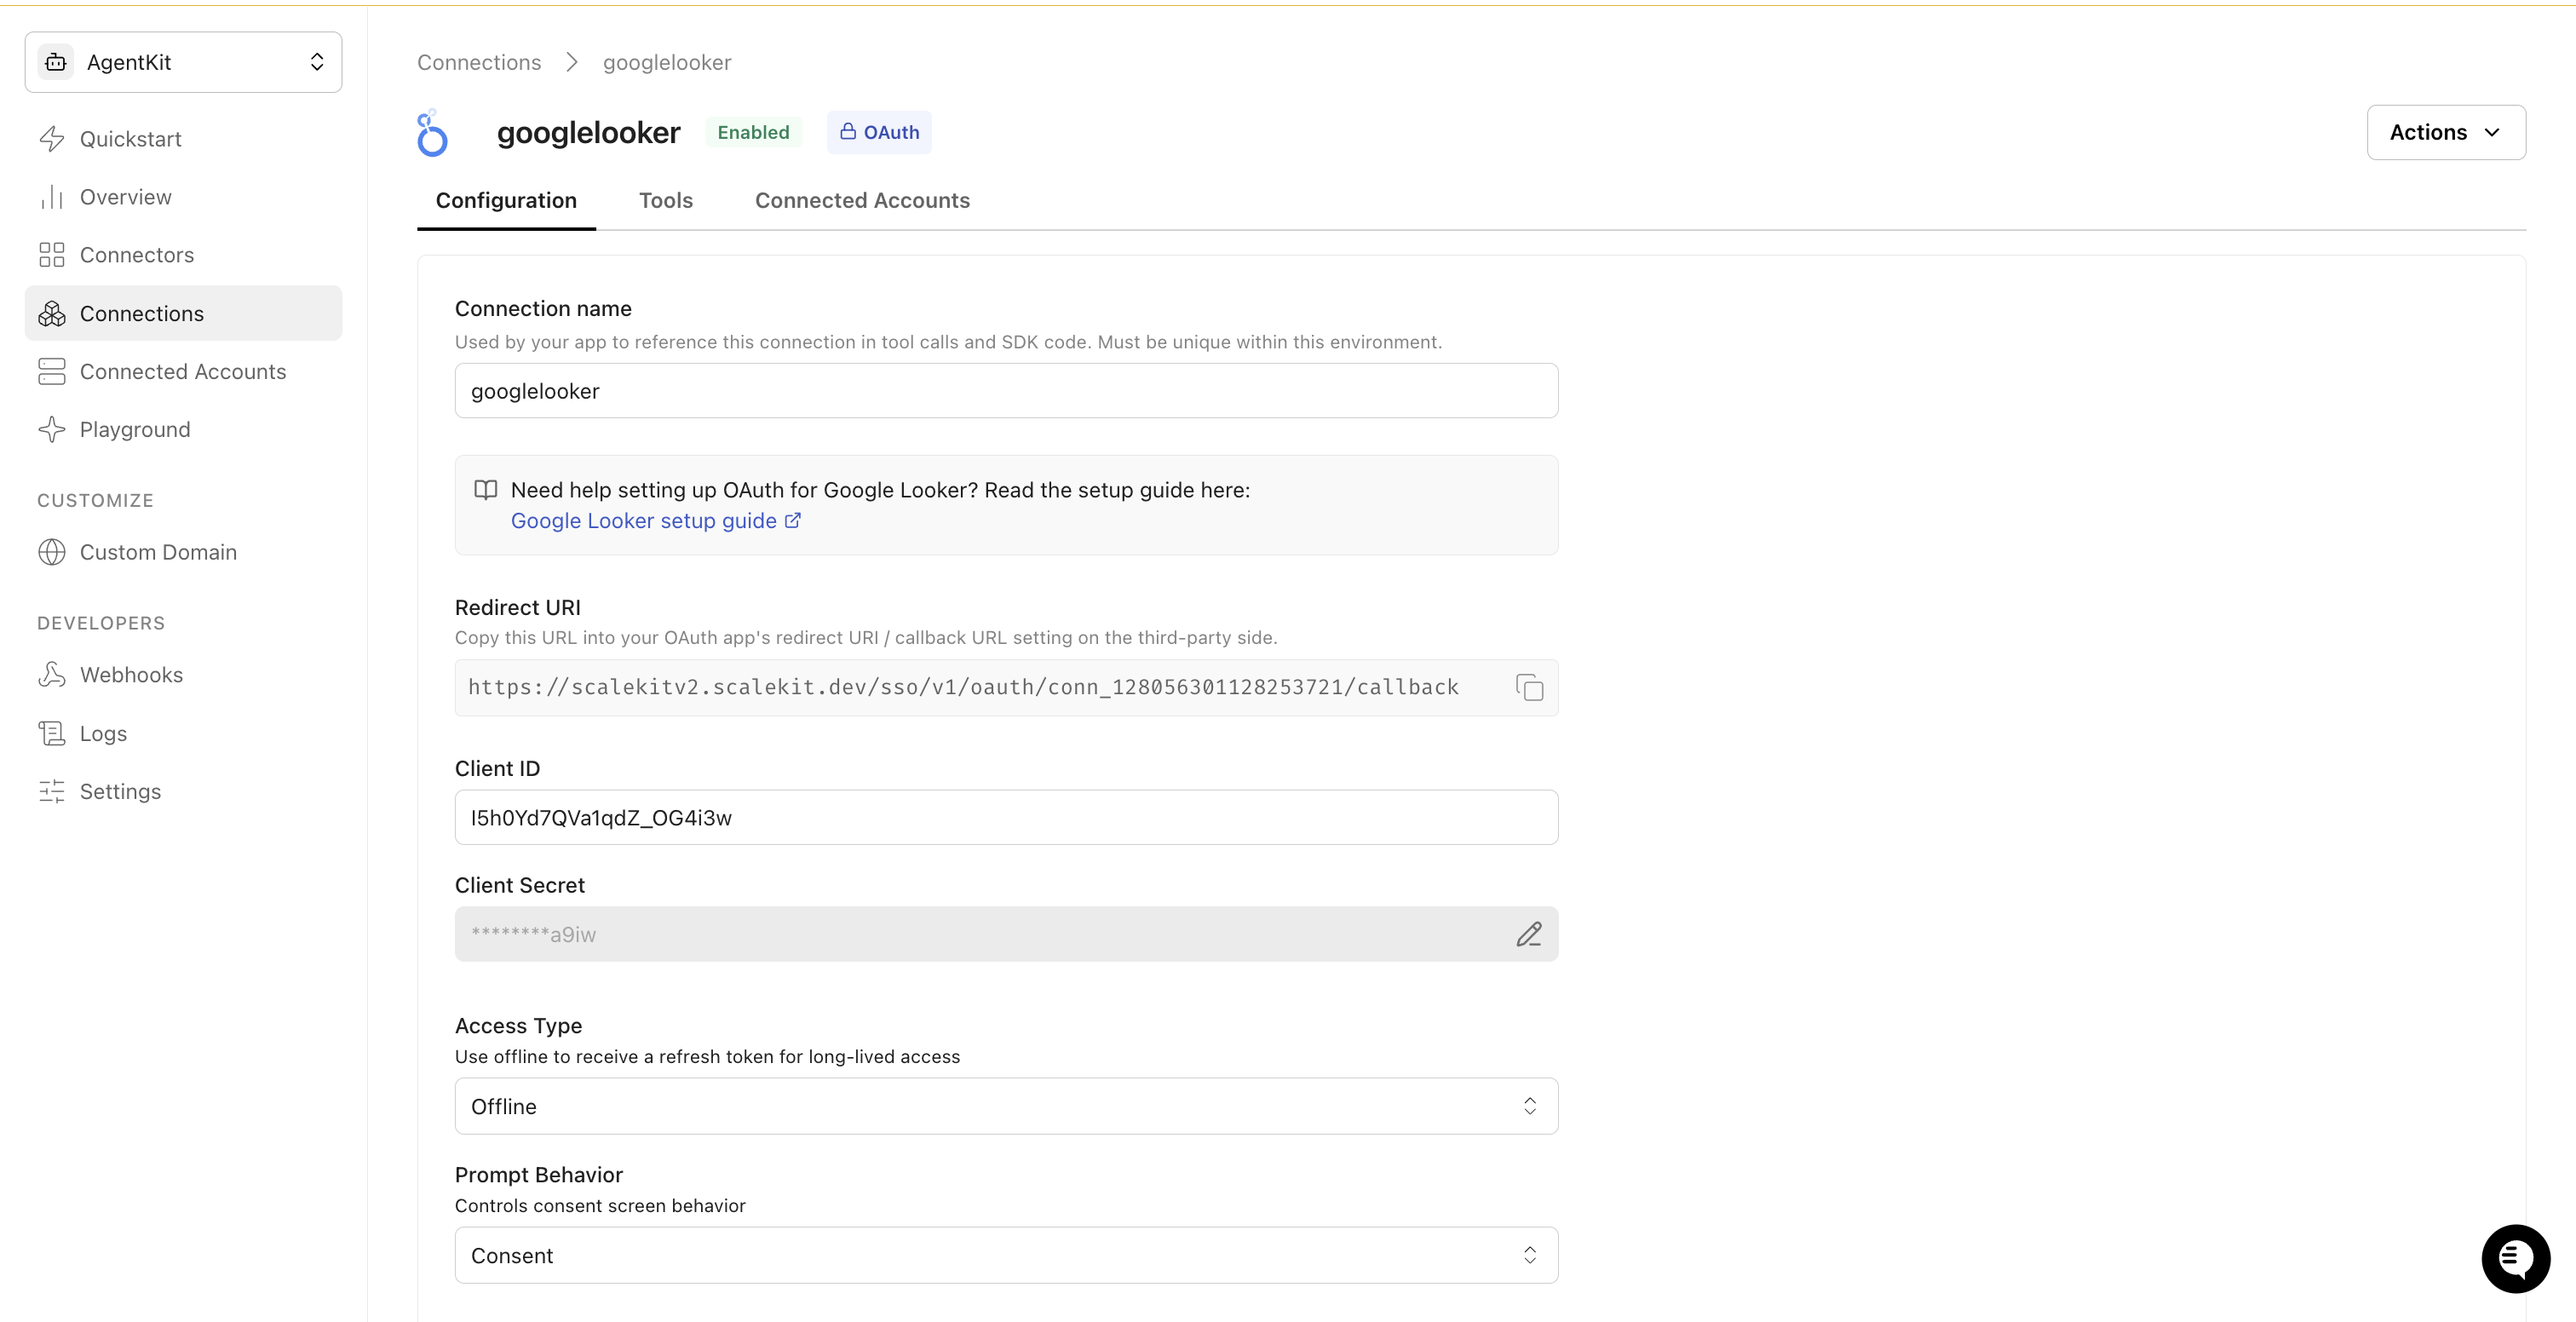Go to Webhooks page
2576x1322 pixels.
click(183, 675)
